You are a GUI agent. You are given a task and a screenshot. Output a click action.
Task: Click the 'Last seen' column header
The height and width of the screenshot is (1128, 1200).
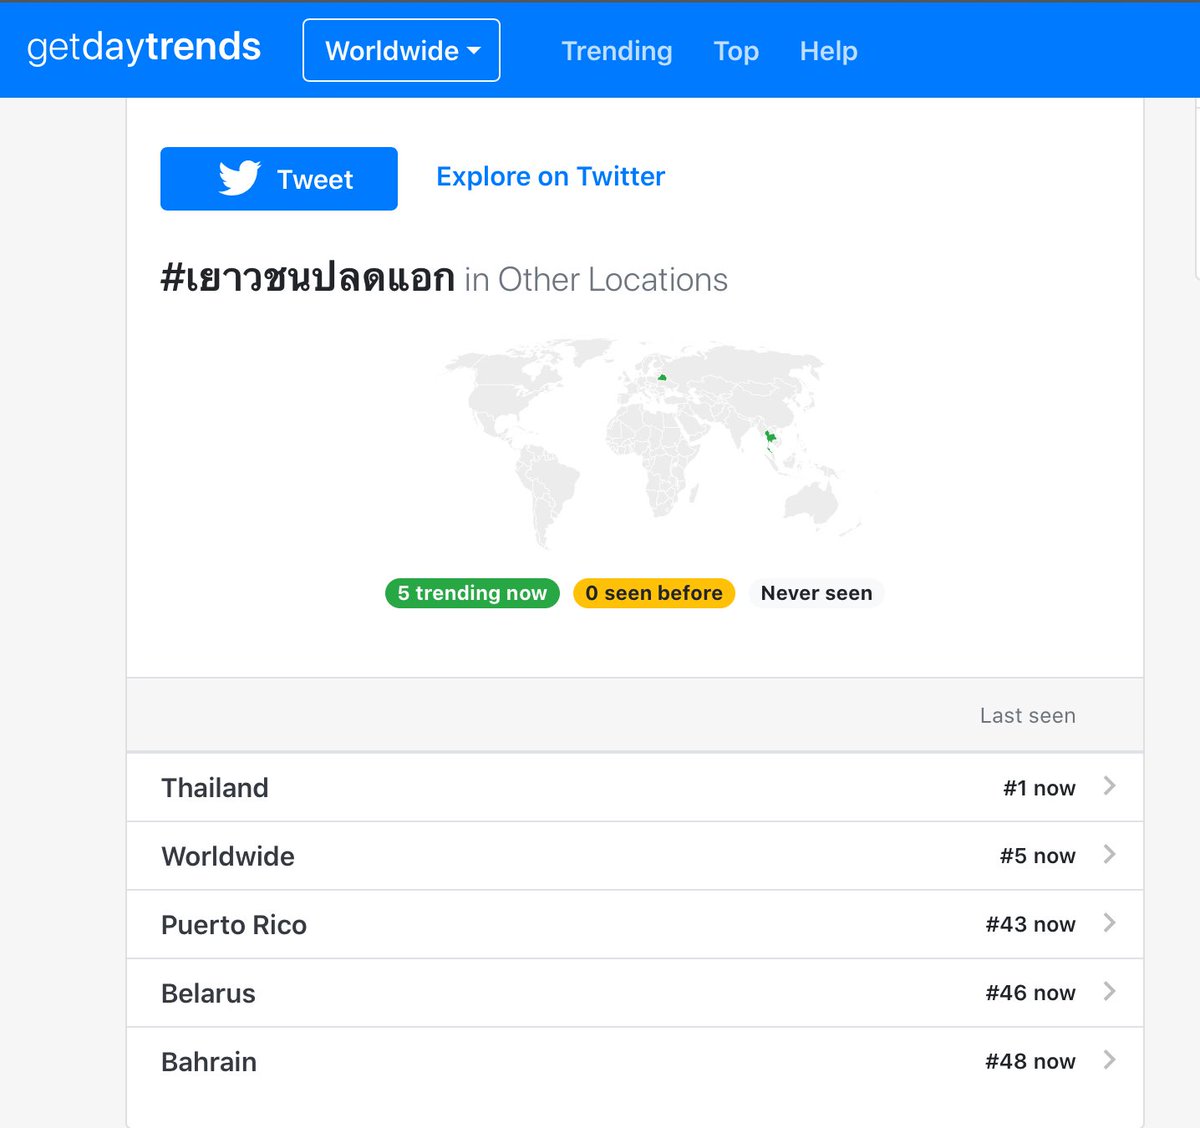[1028, 716]
